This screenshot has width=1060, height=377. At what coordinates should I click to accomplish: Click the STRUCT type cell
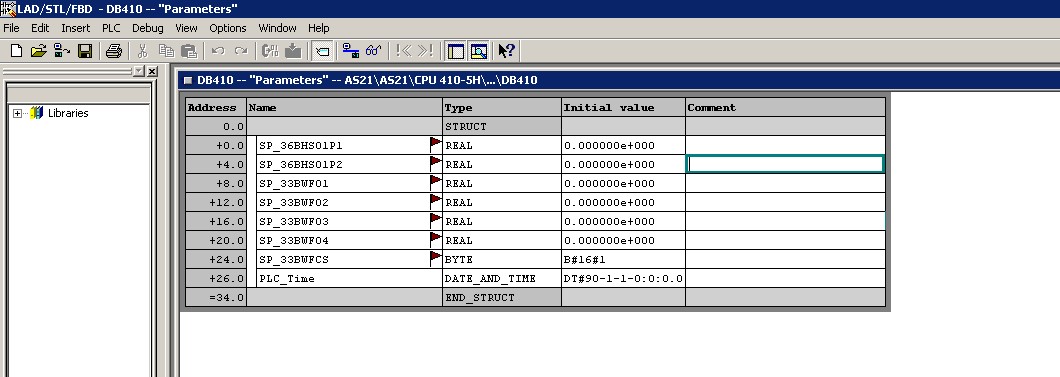(502, 126)
